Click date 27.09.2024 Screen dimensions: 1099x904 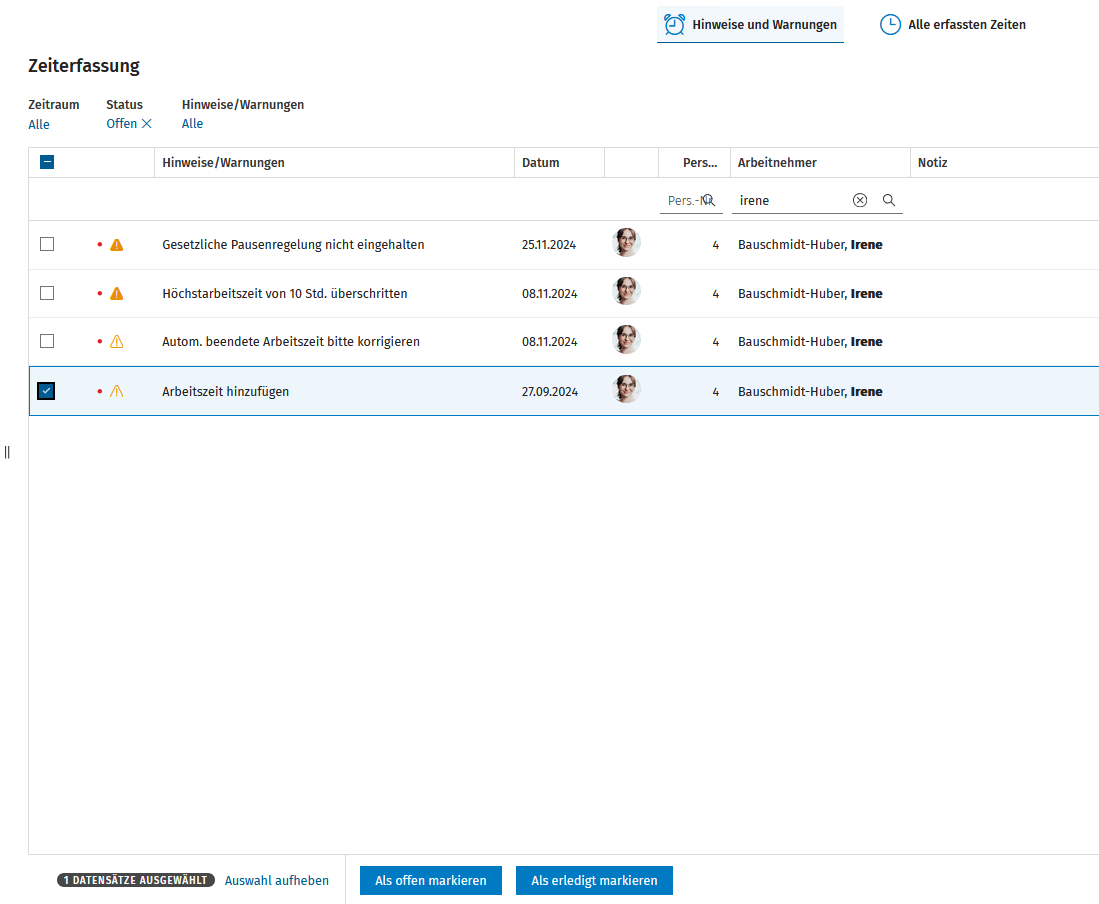550,392
